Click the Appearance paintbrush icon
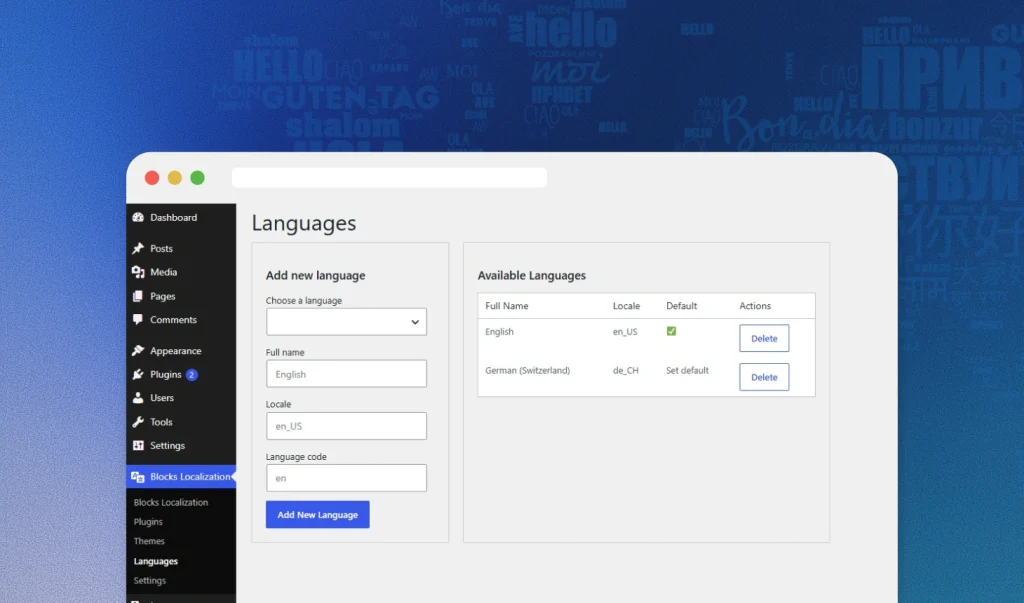Viewport: 1024px width, 603px height. [x=138, y=351]
